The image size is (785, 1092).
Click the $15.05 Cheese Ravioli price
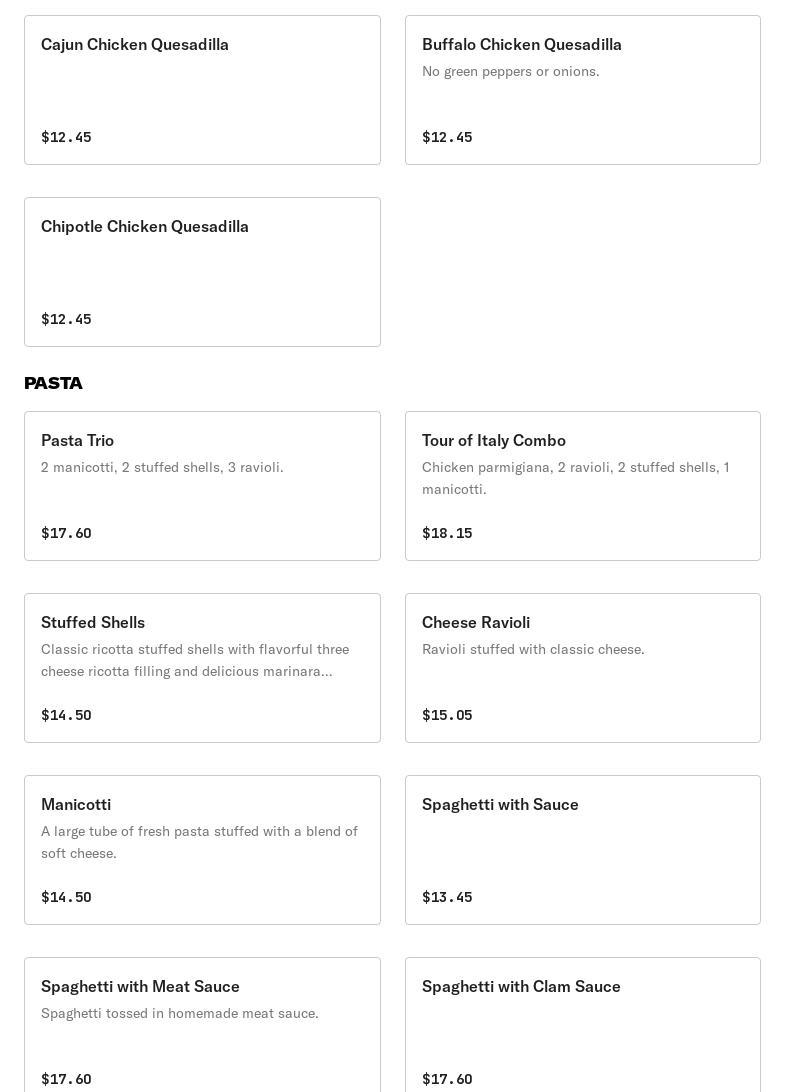[447, 715]
